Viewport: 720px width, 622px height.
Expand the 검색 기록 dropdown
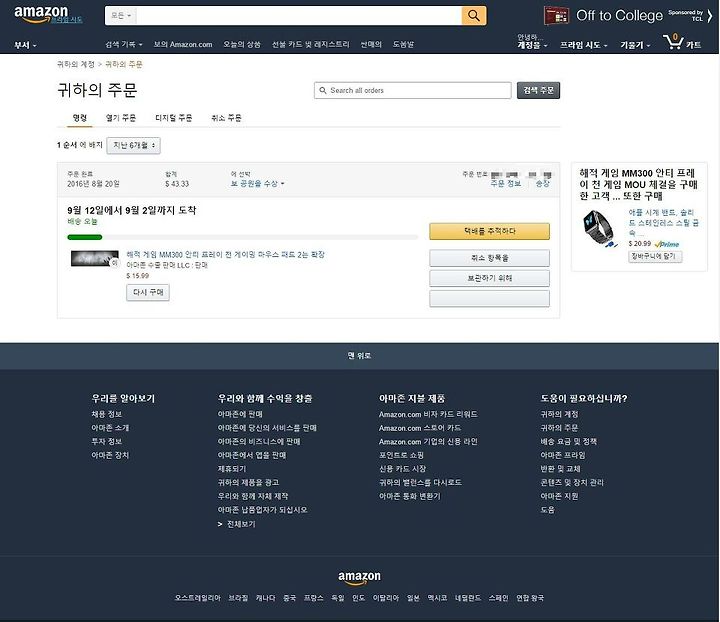124,45
